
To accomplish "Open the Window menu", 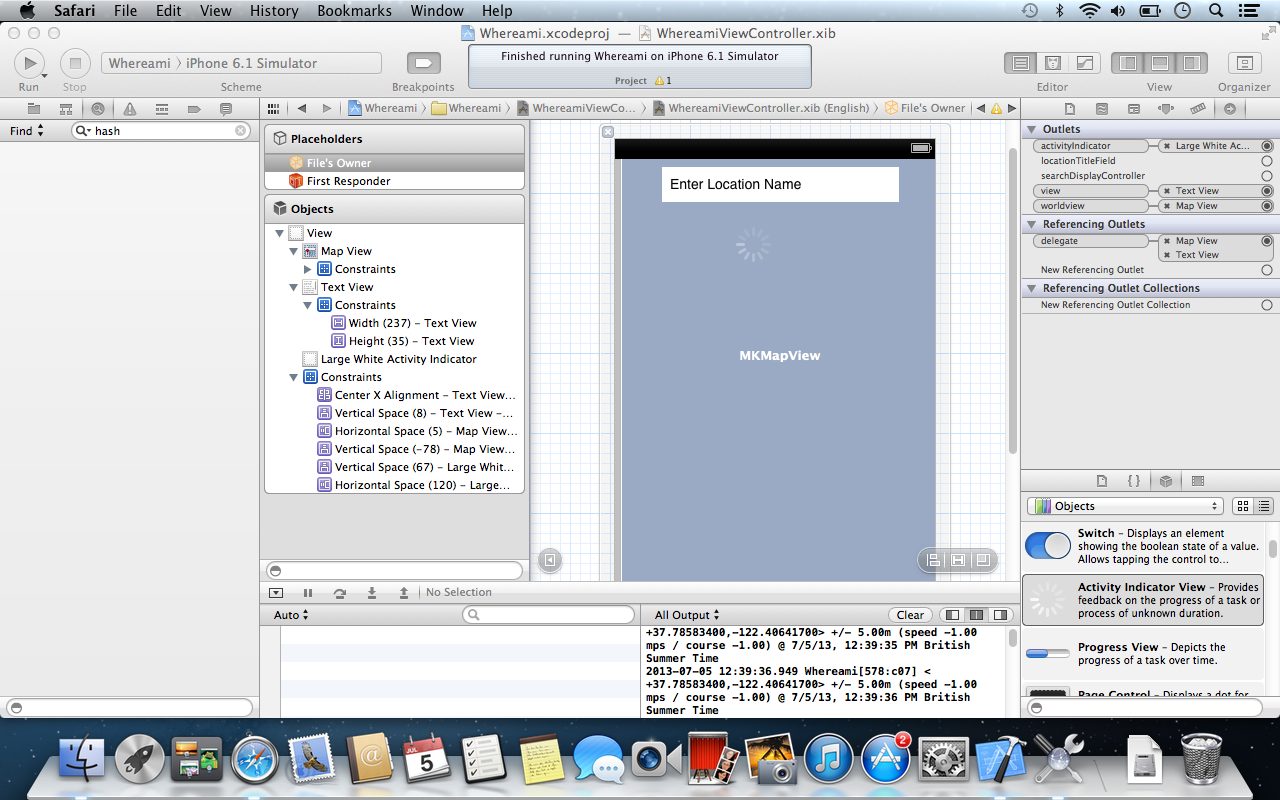I will pos(437,11).
